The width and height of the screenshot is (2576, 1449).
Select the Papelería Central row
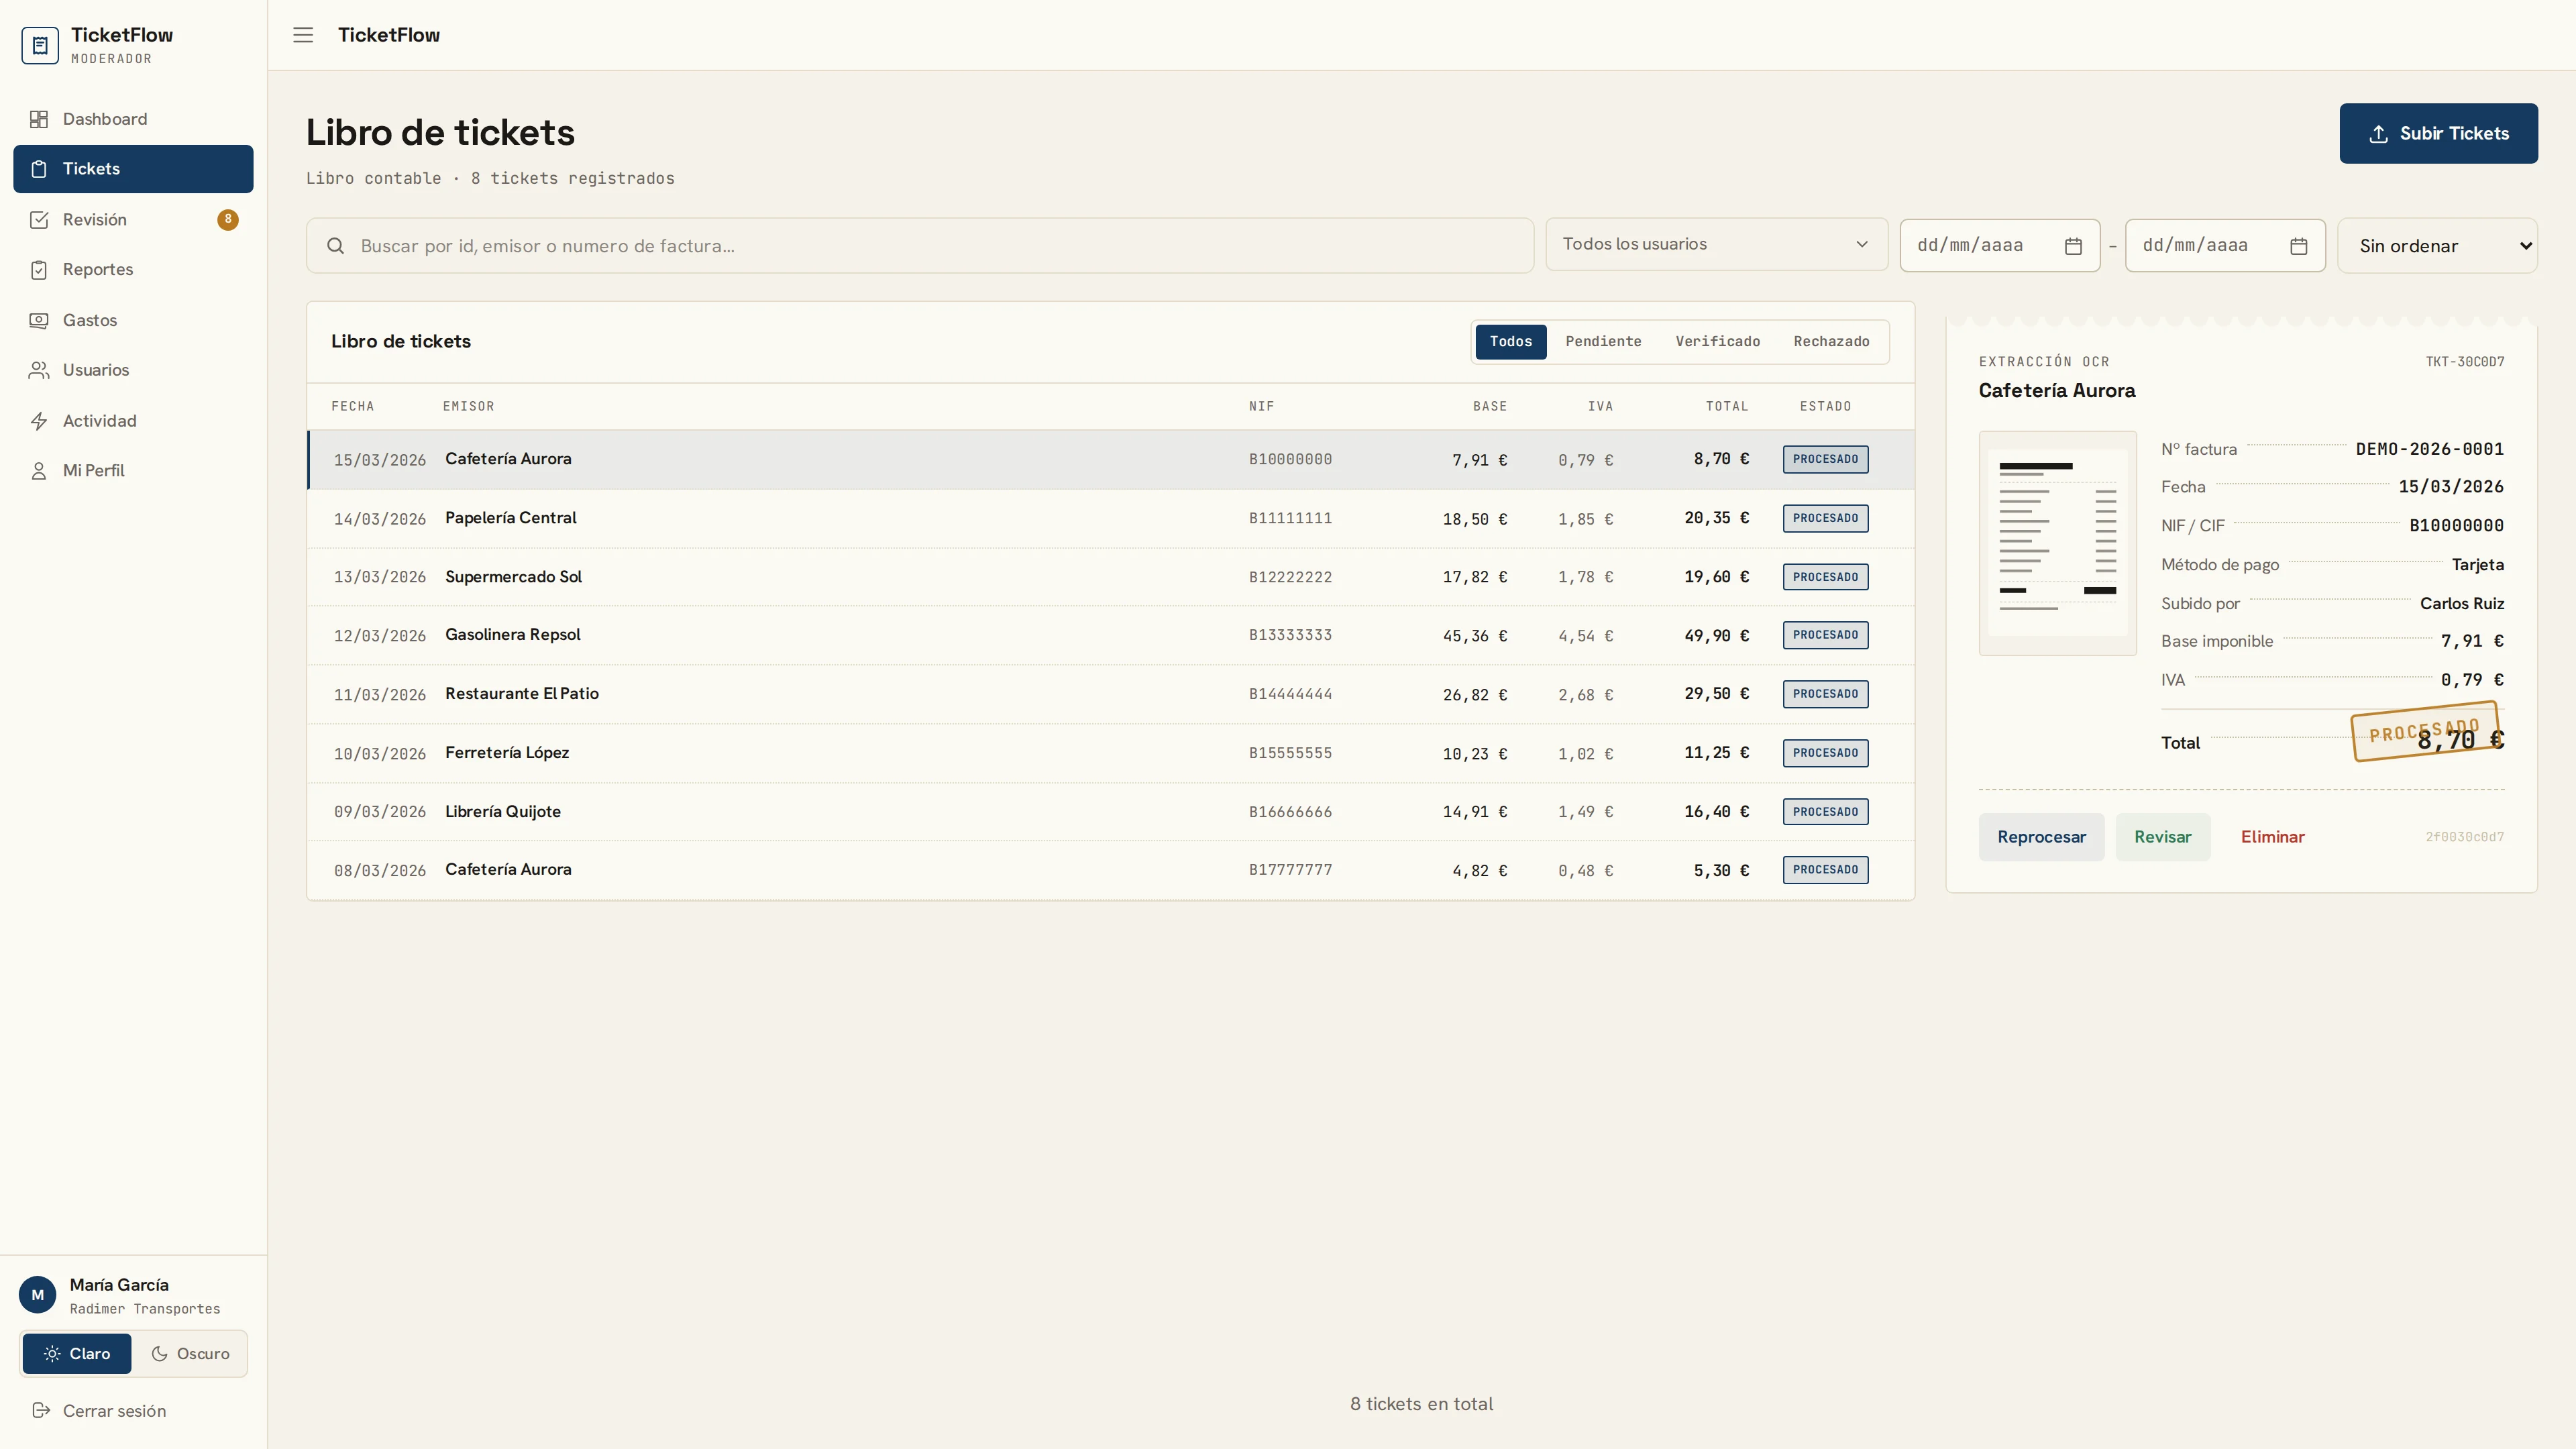(x=1110, y=519)
